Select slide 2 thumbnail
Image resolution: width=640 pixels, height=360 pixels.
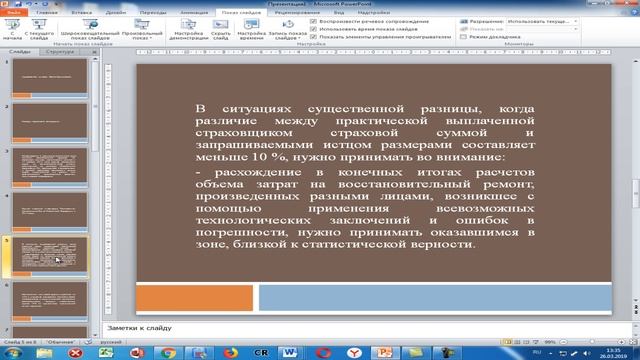click(50, 123)
